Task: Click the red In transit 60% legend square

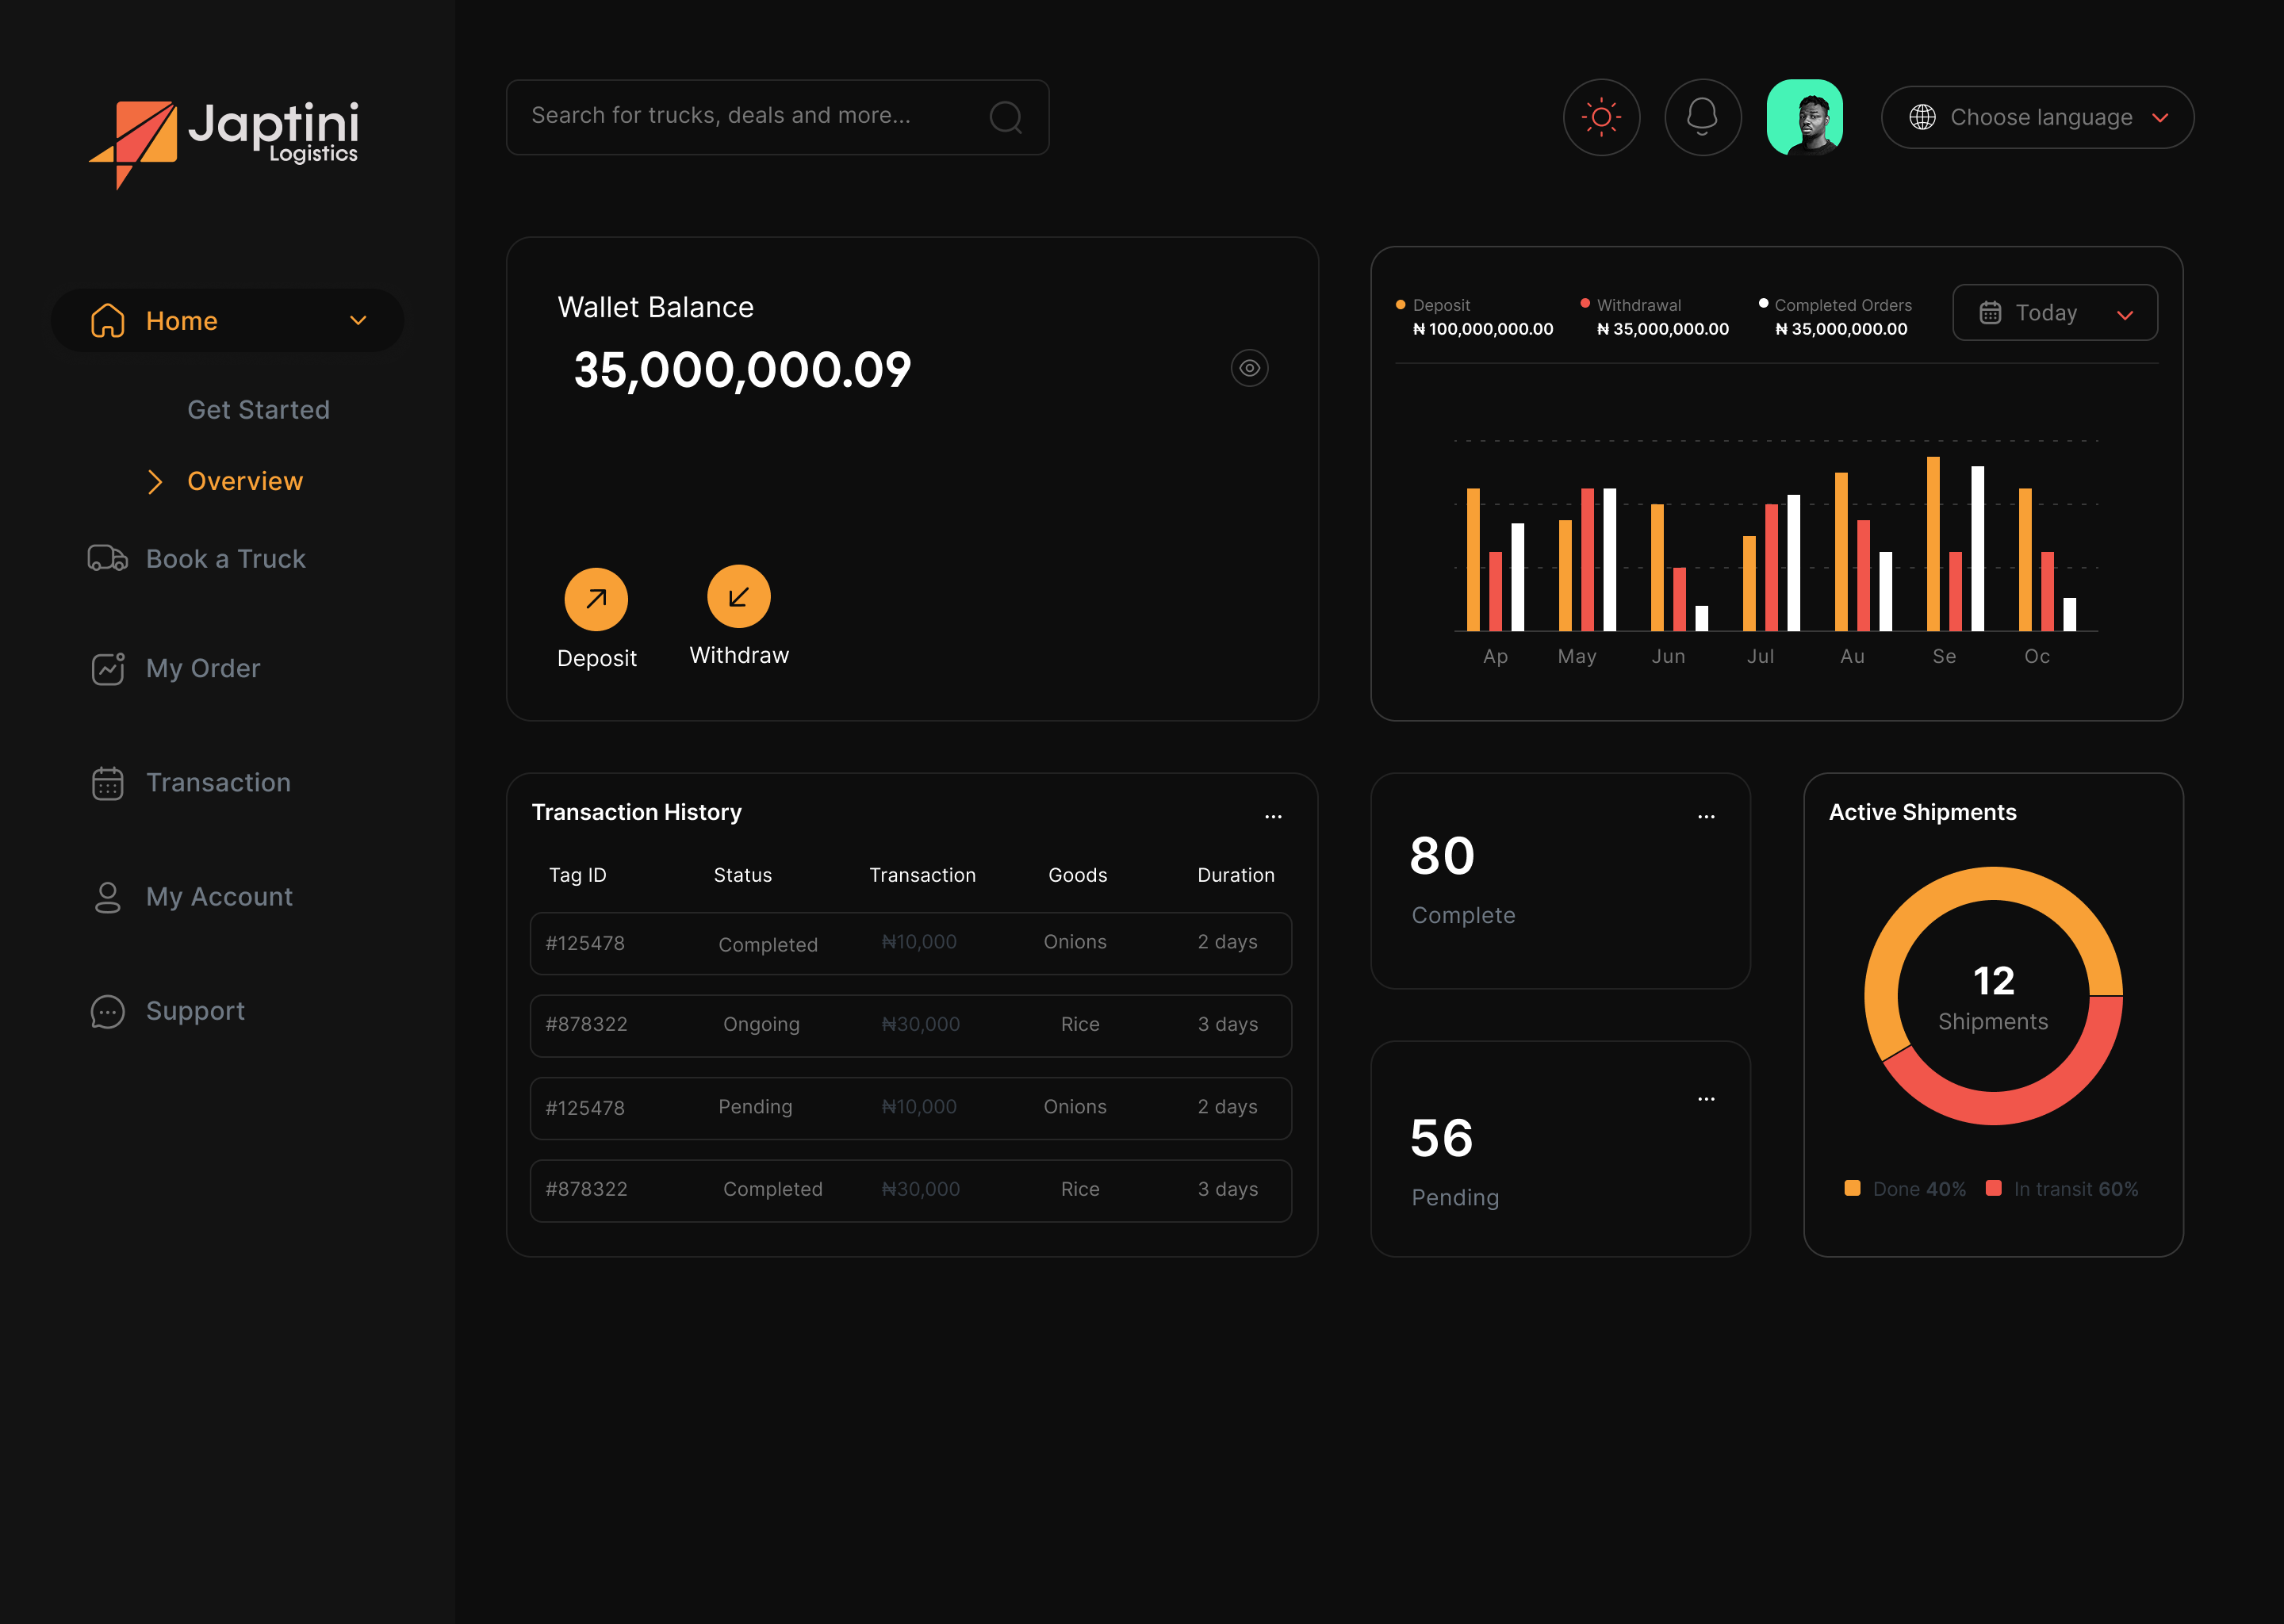Action: click(x=1993, y=1188)
